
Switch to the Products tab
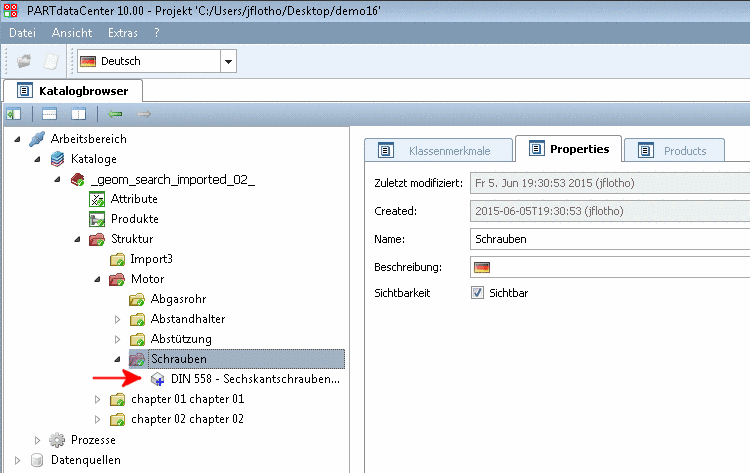point(674,151)
